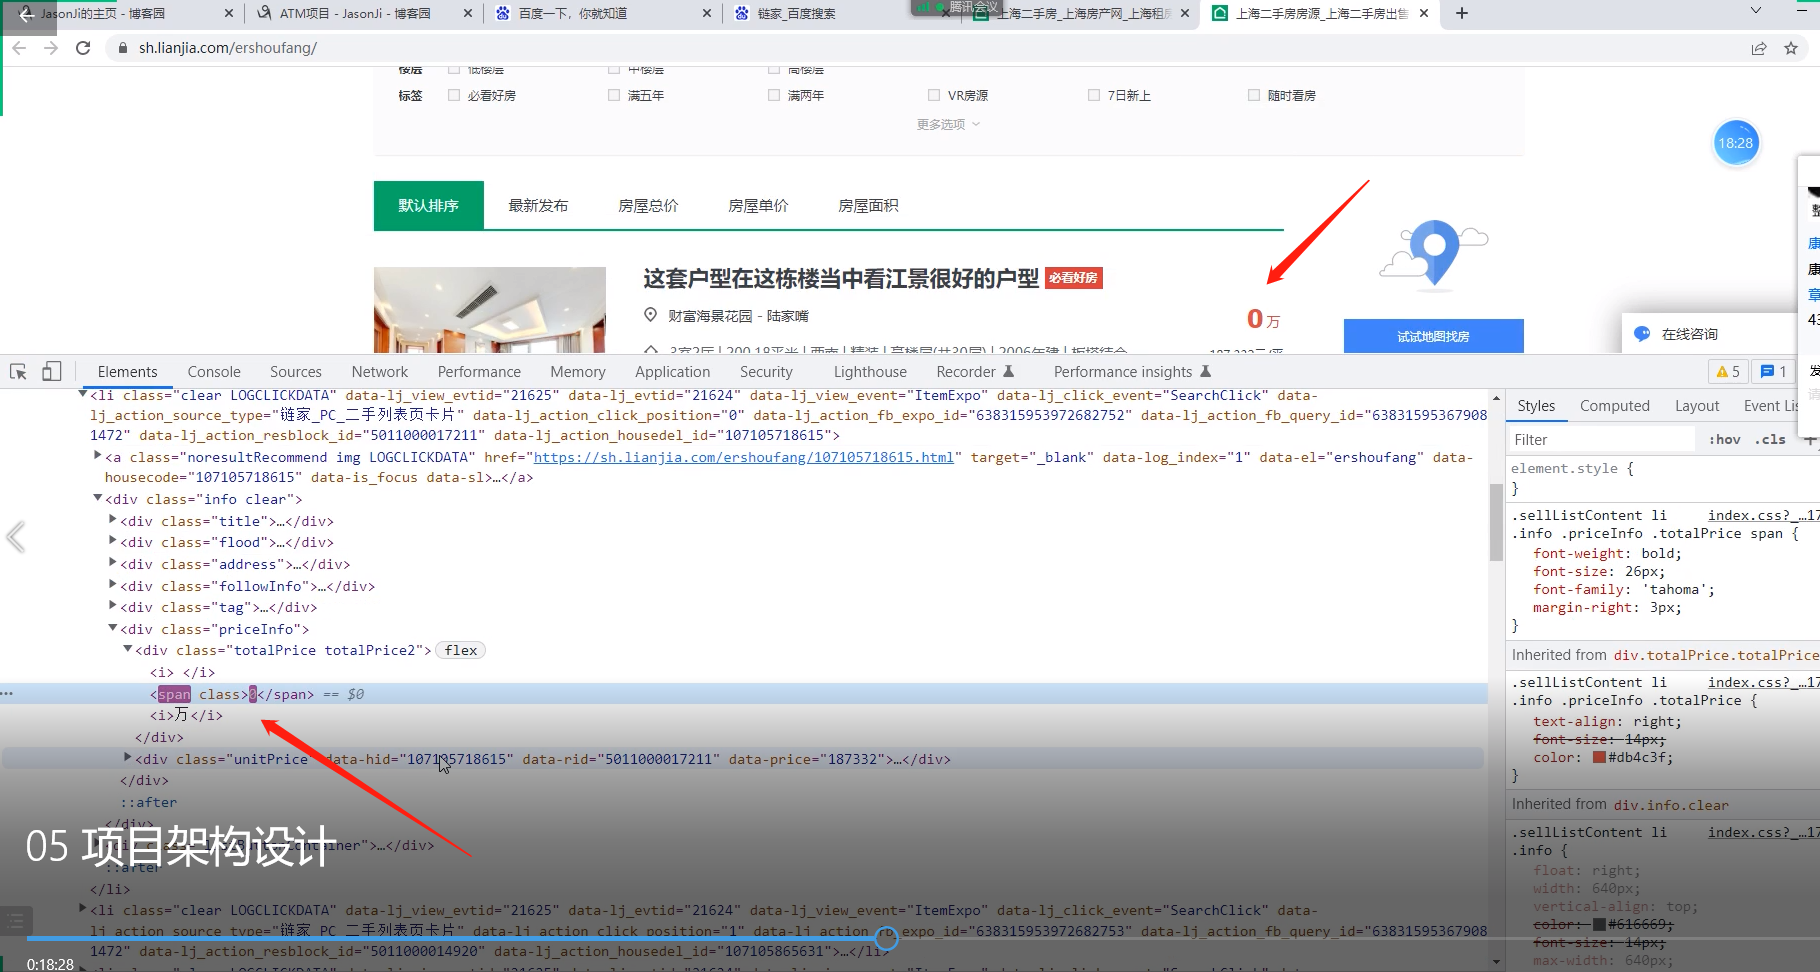Open the tab search chevron
The image size is (1820, 972).
pyautogui.click(x=1756, y=11)
